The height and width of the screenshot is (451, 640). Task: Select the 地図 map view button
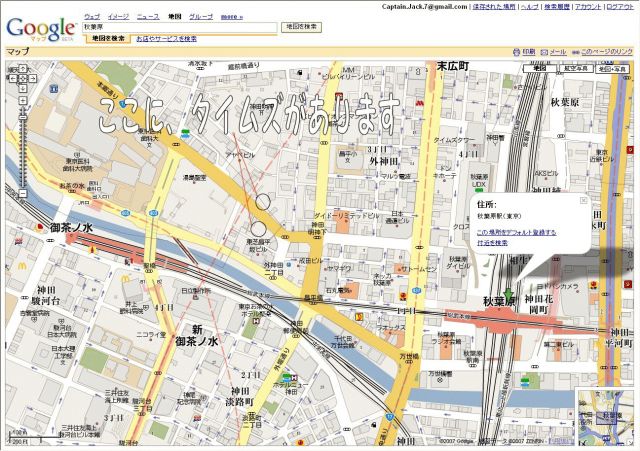point(541,69)
